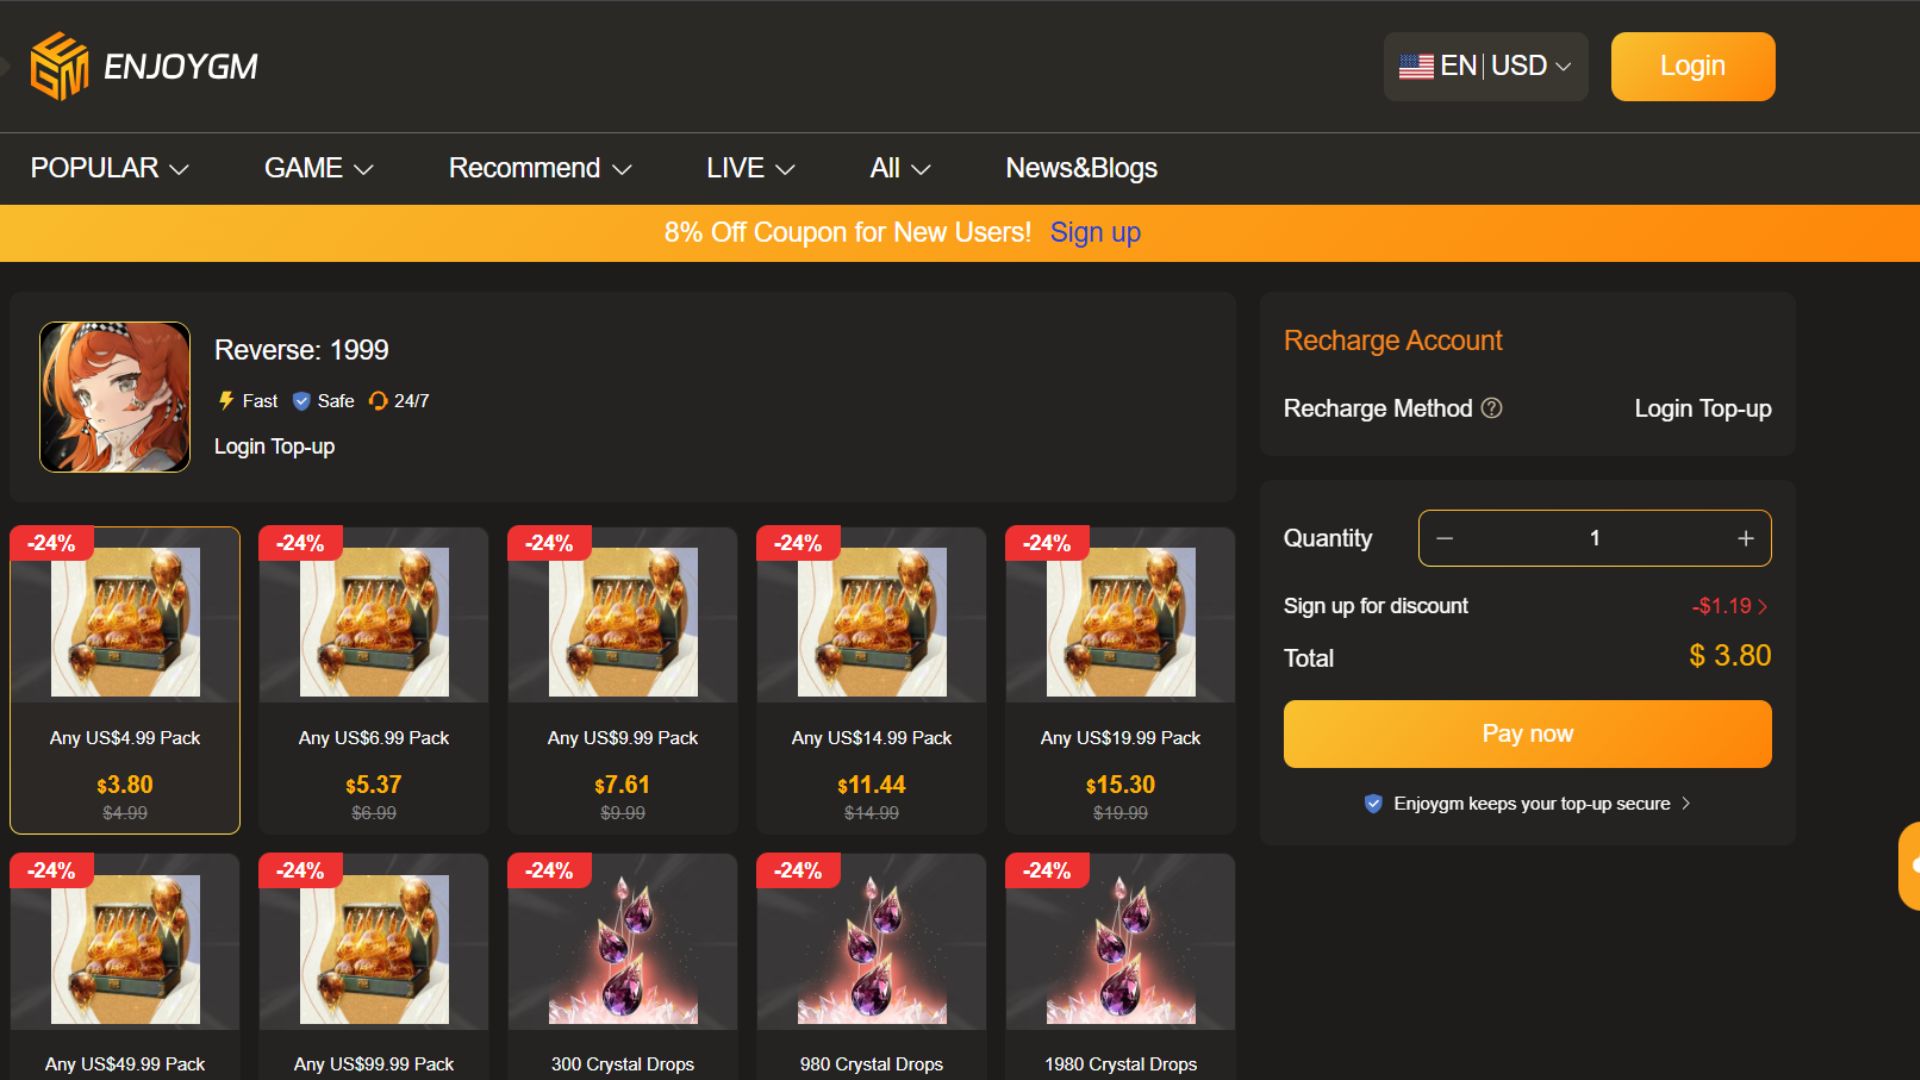1920x1080 pixels.
Task: Open the Reverse: 1999 game avatar image
Action: [115, 397]
